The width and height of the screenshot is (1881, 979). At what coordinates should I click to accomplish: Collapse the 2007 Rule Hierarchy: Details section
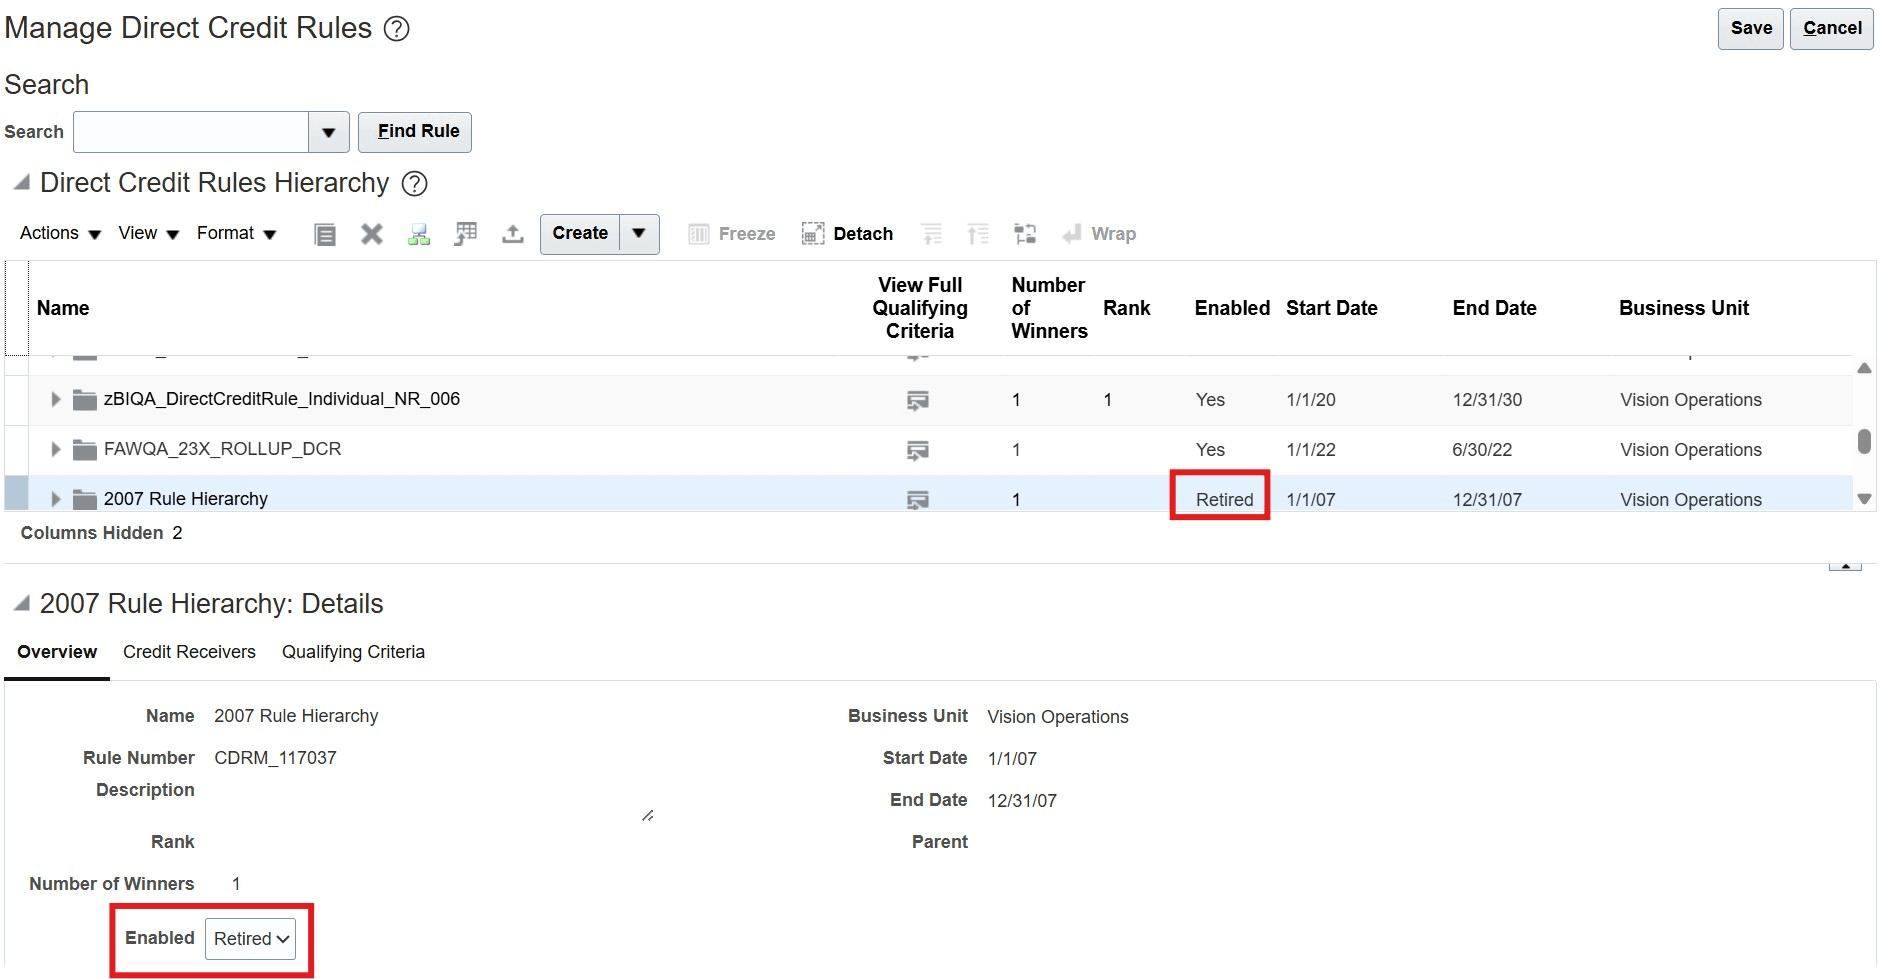coord(21,603)
